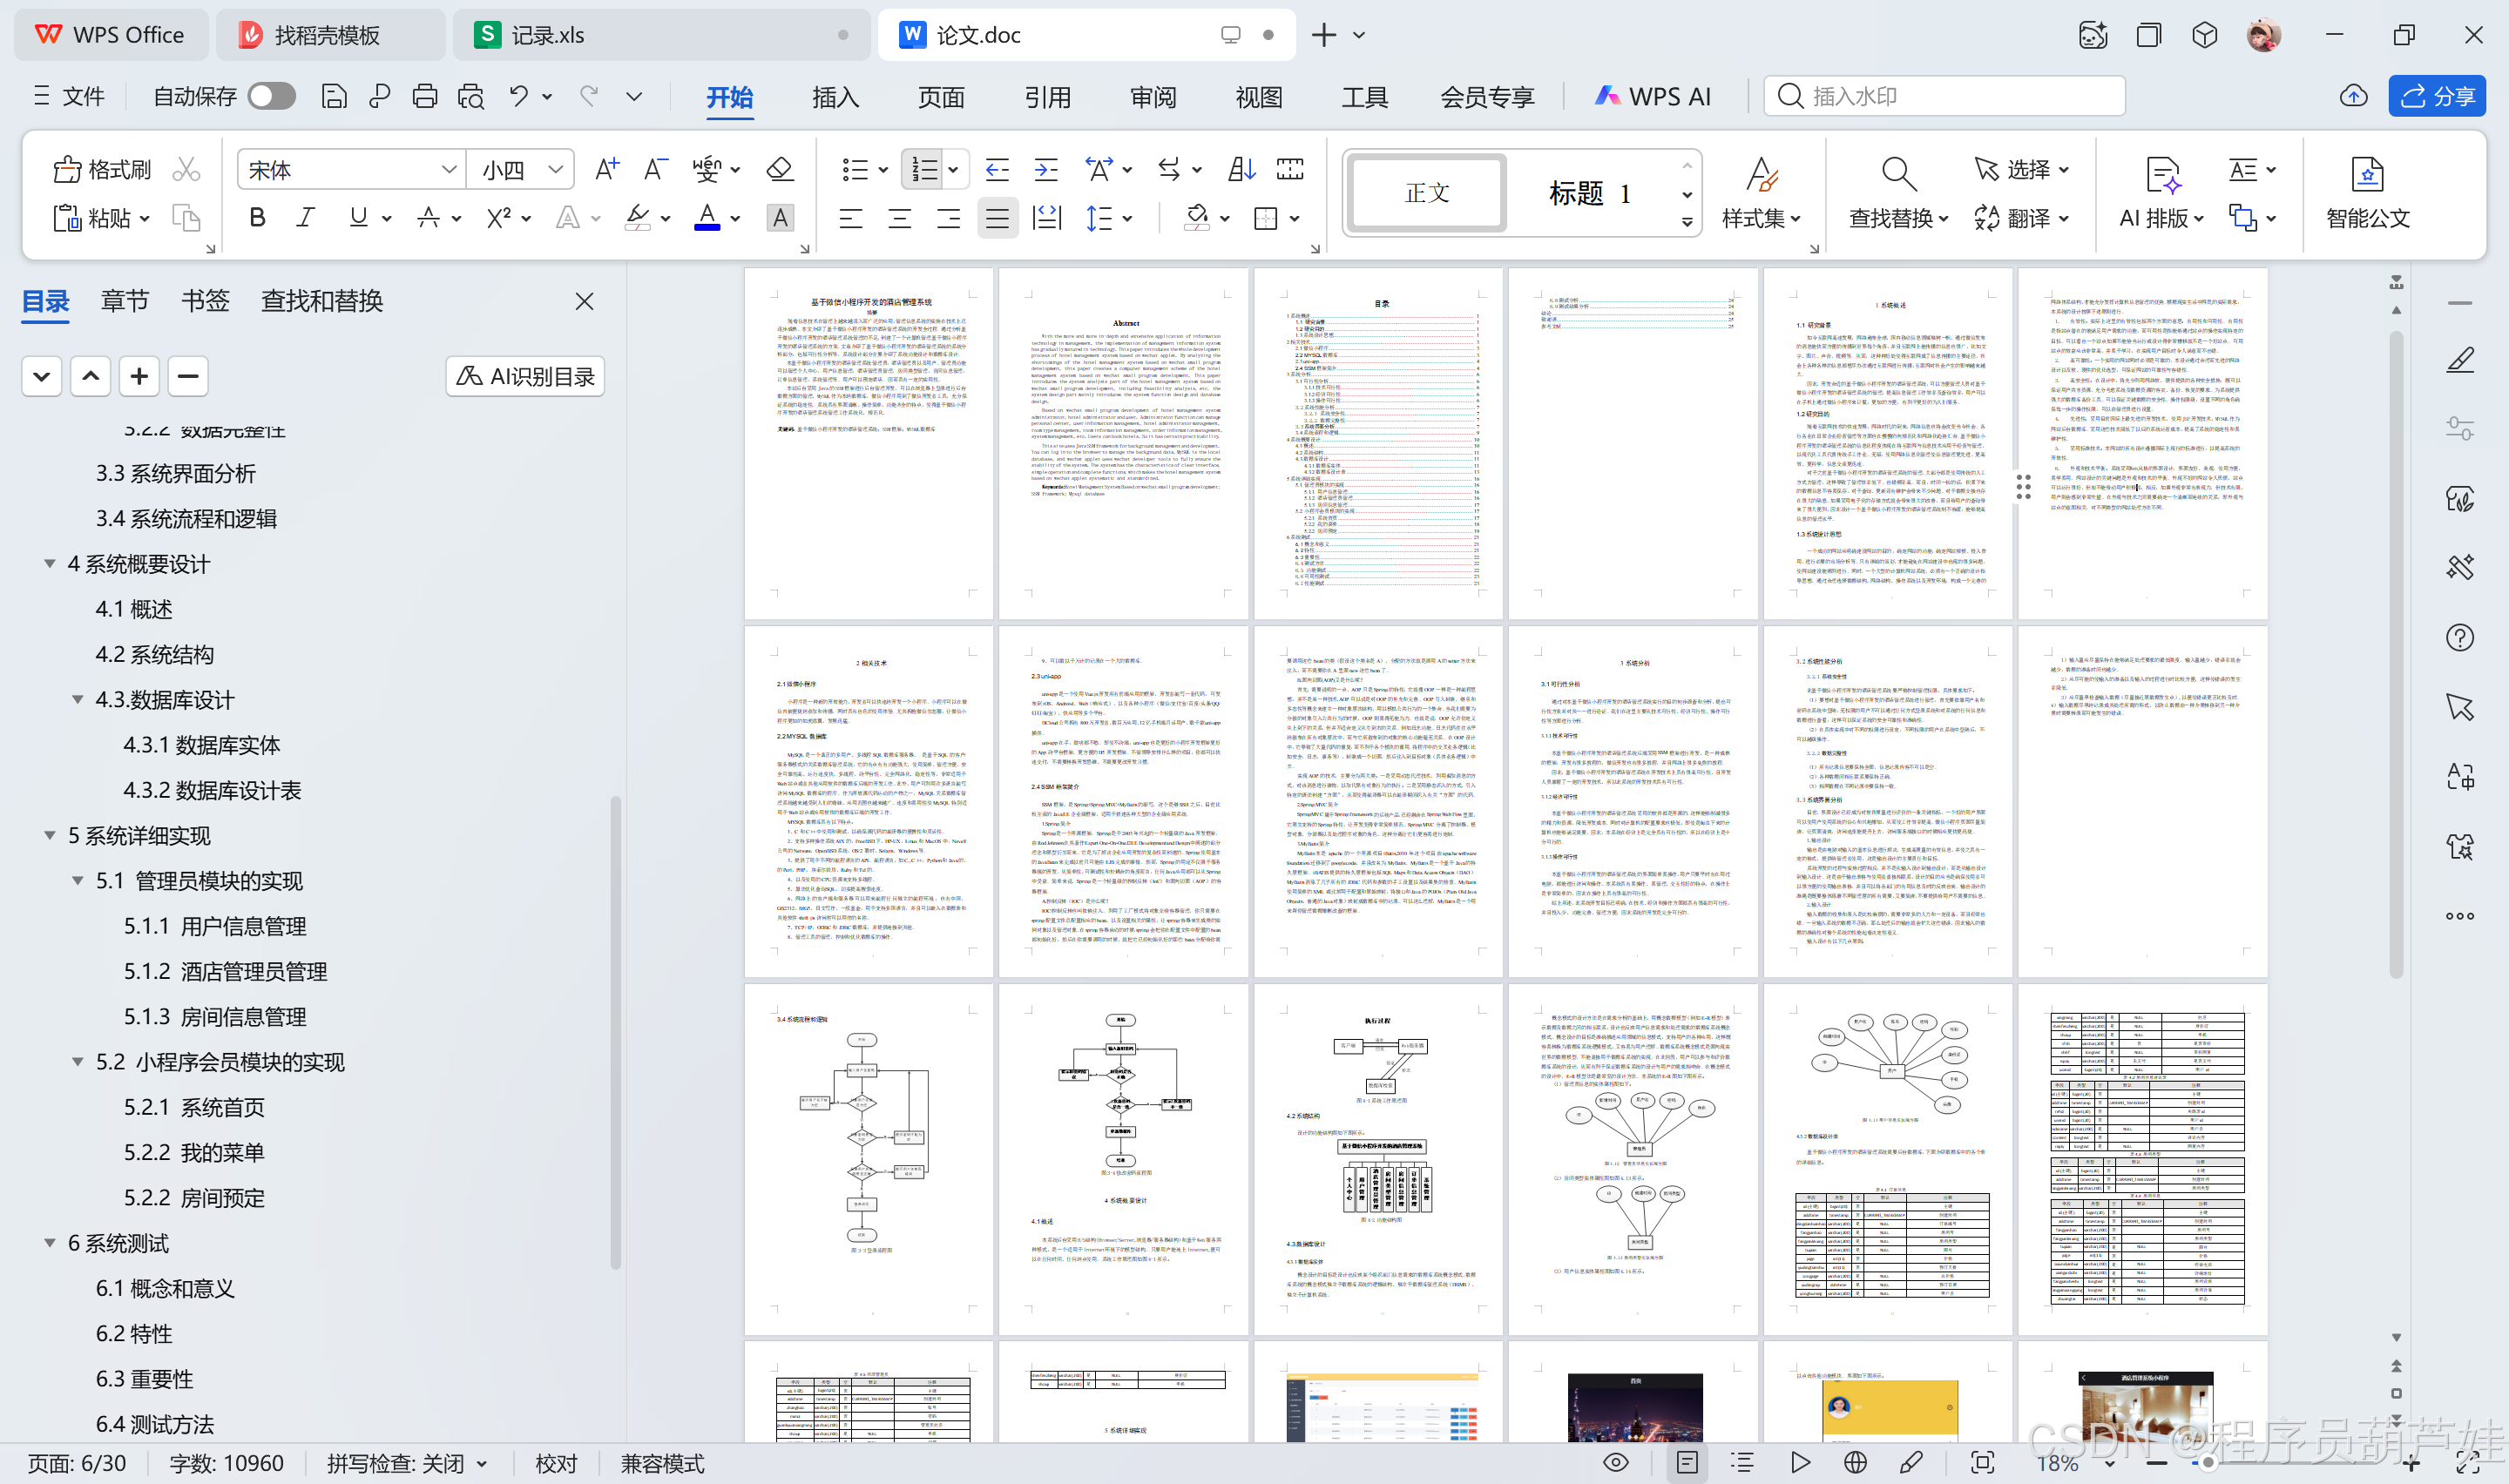Click the 插入水印 search input field
The width and height of the screenshot is (2509, 1484).
1944,96
